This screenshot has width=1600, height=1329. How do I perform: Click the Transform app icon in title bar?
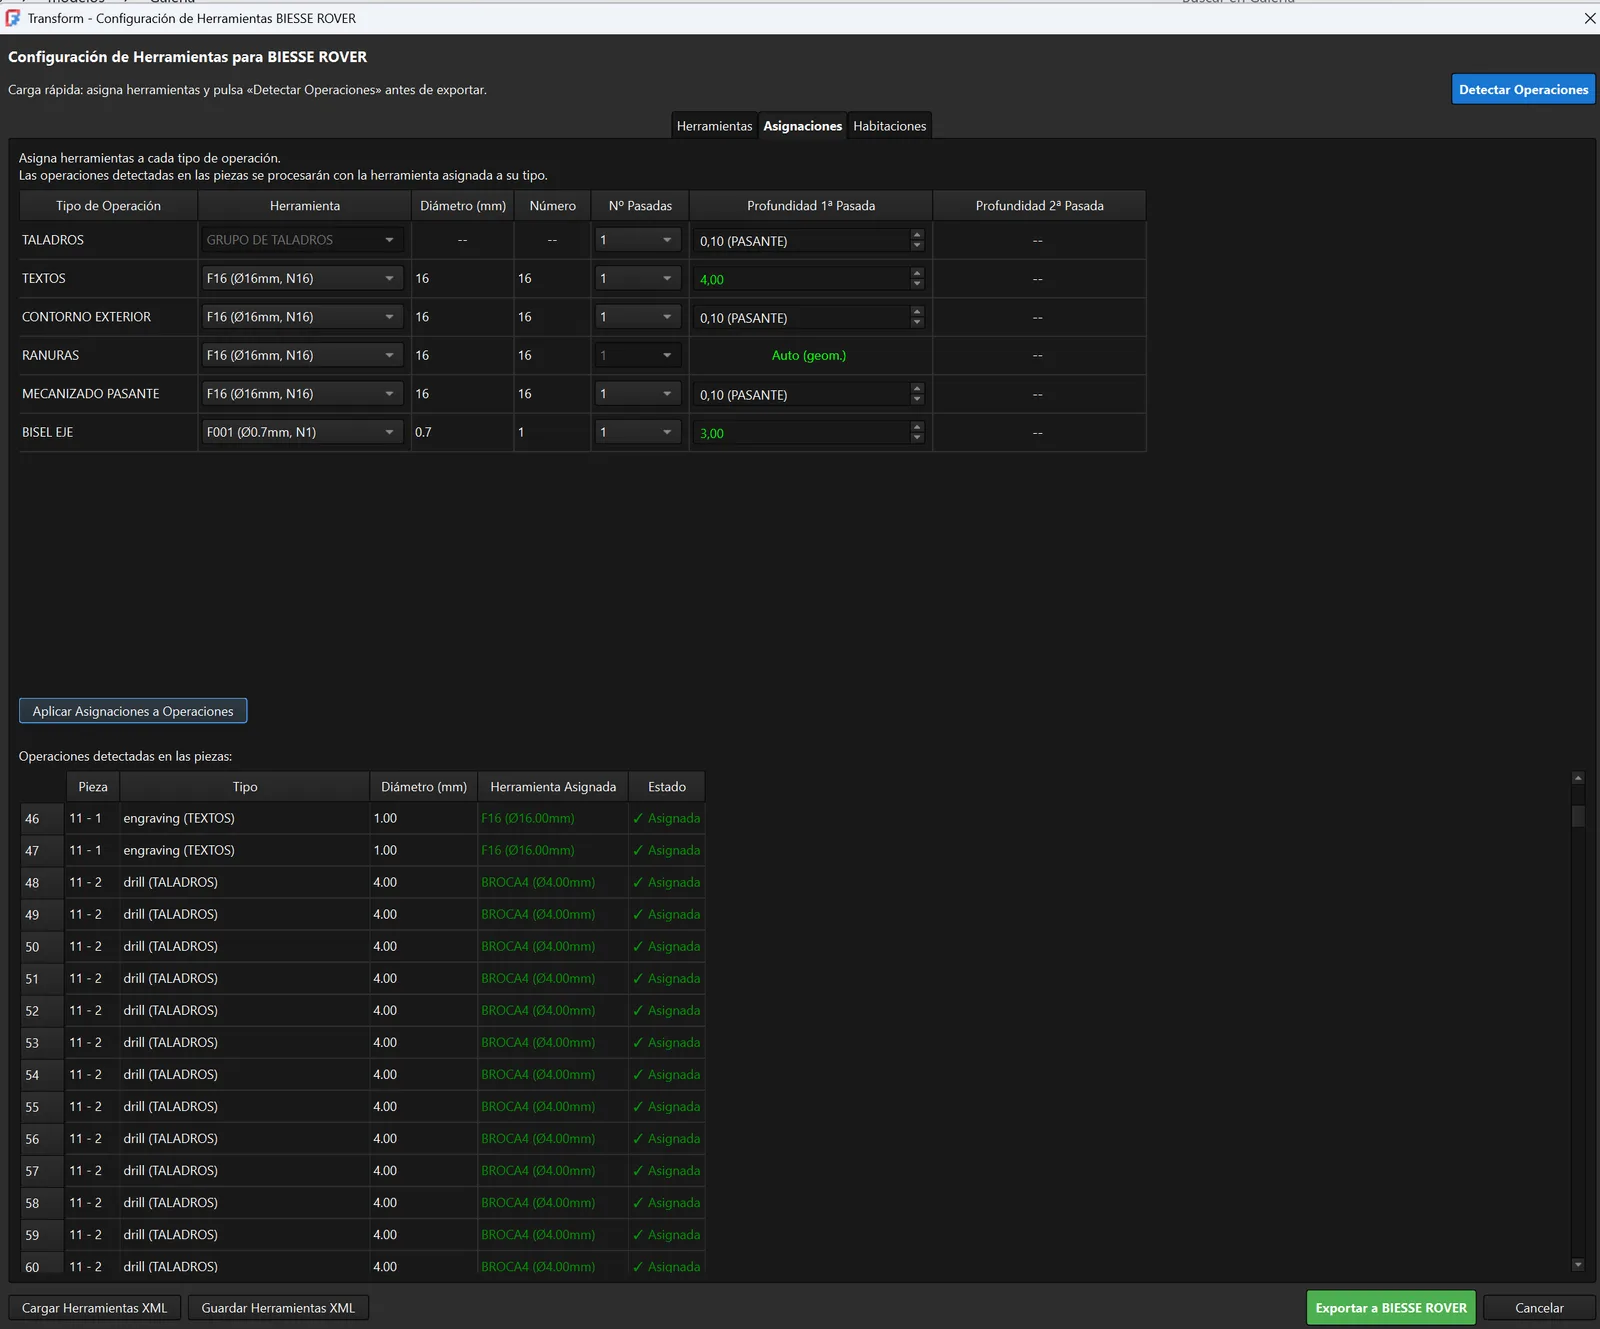(x=13, y=18)
